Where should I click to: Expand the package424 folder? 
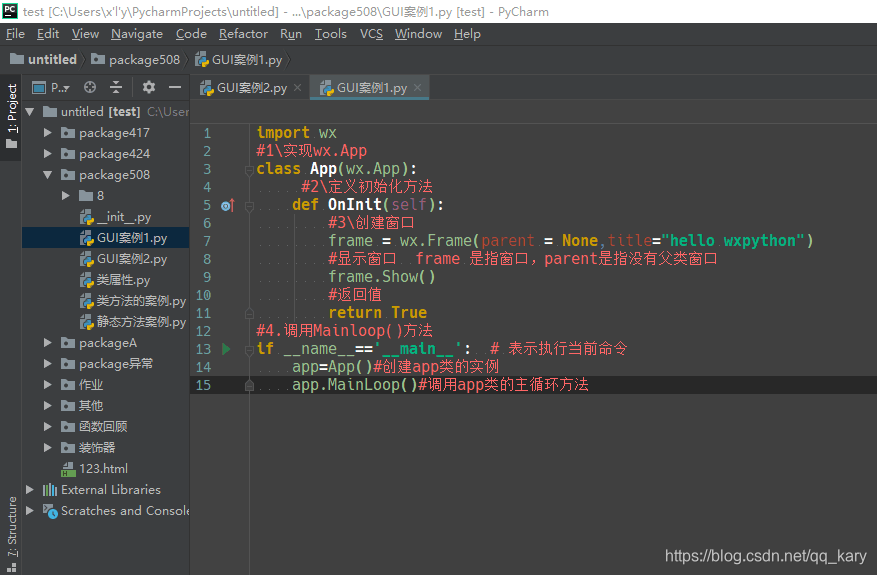pyautogui.click(x=48, y=154)
